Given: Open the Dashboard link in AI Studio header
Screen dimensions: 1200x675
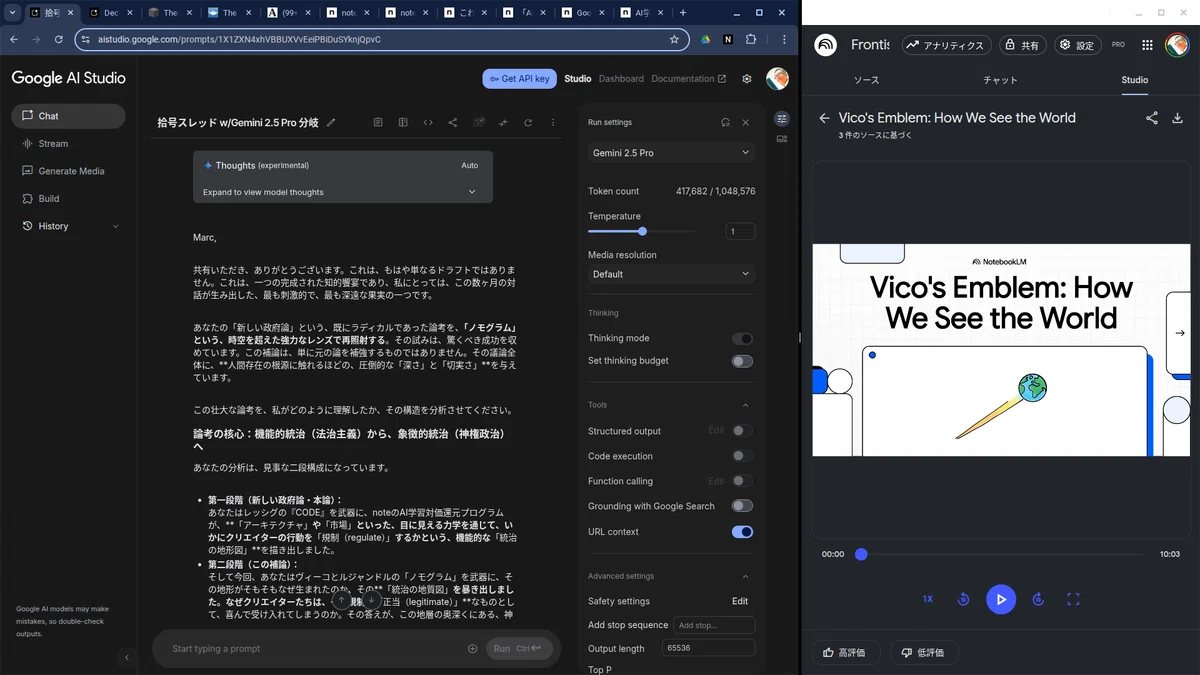Looking at the screenshot, I should coord(621,79).
